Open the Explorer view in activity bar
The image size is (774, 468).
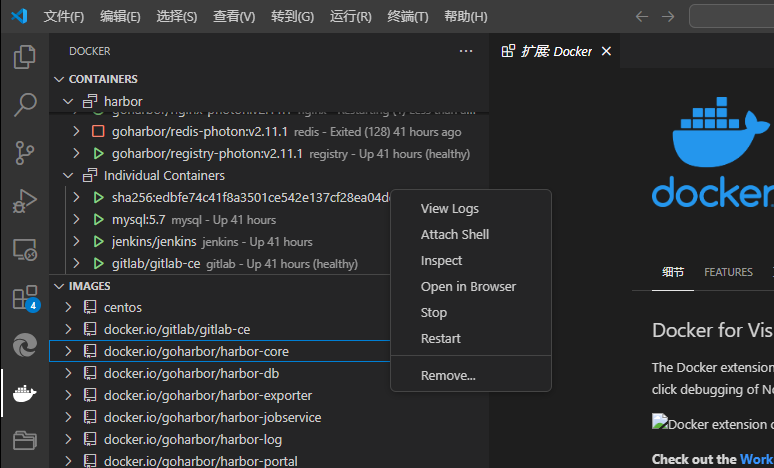click(25, 57)
